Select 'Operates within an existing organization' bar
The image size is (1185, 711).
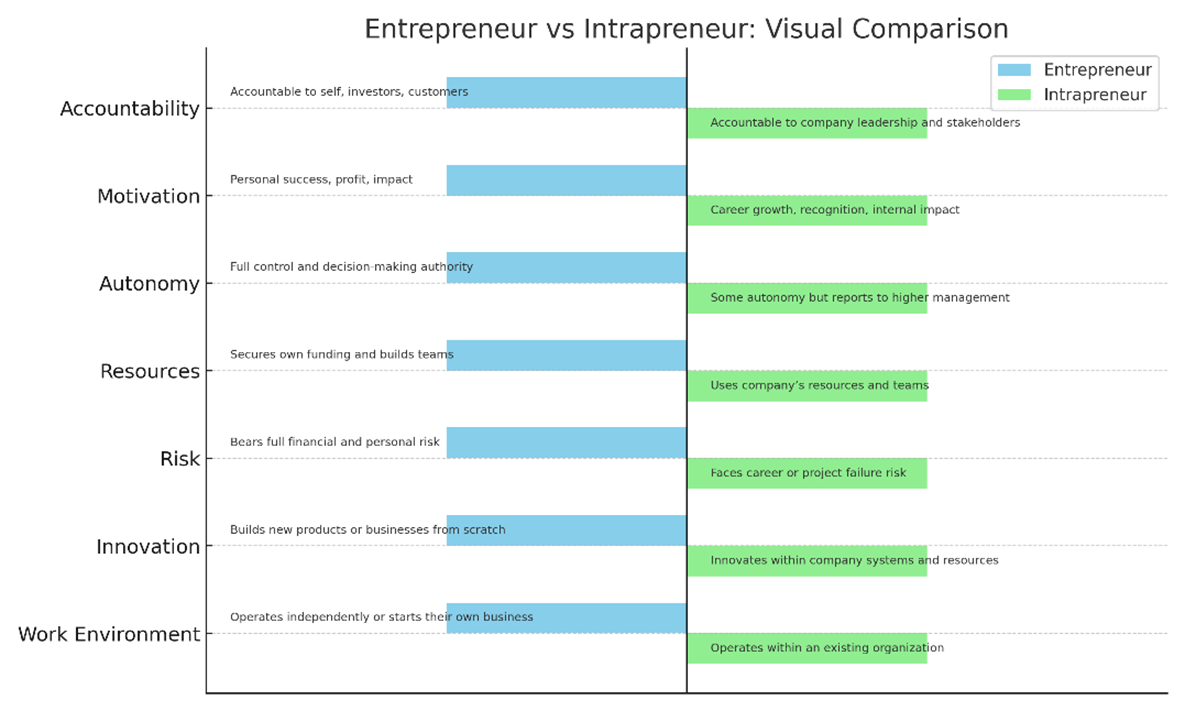807,648
